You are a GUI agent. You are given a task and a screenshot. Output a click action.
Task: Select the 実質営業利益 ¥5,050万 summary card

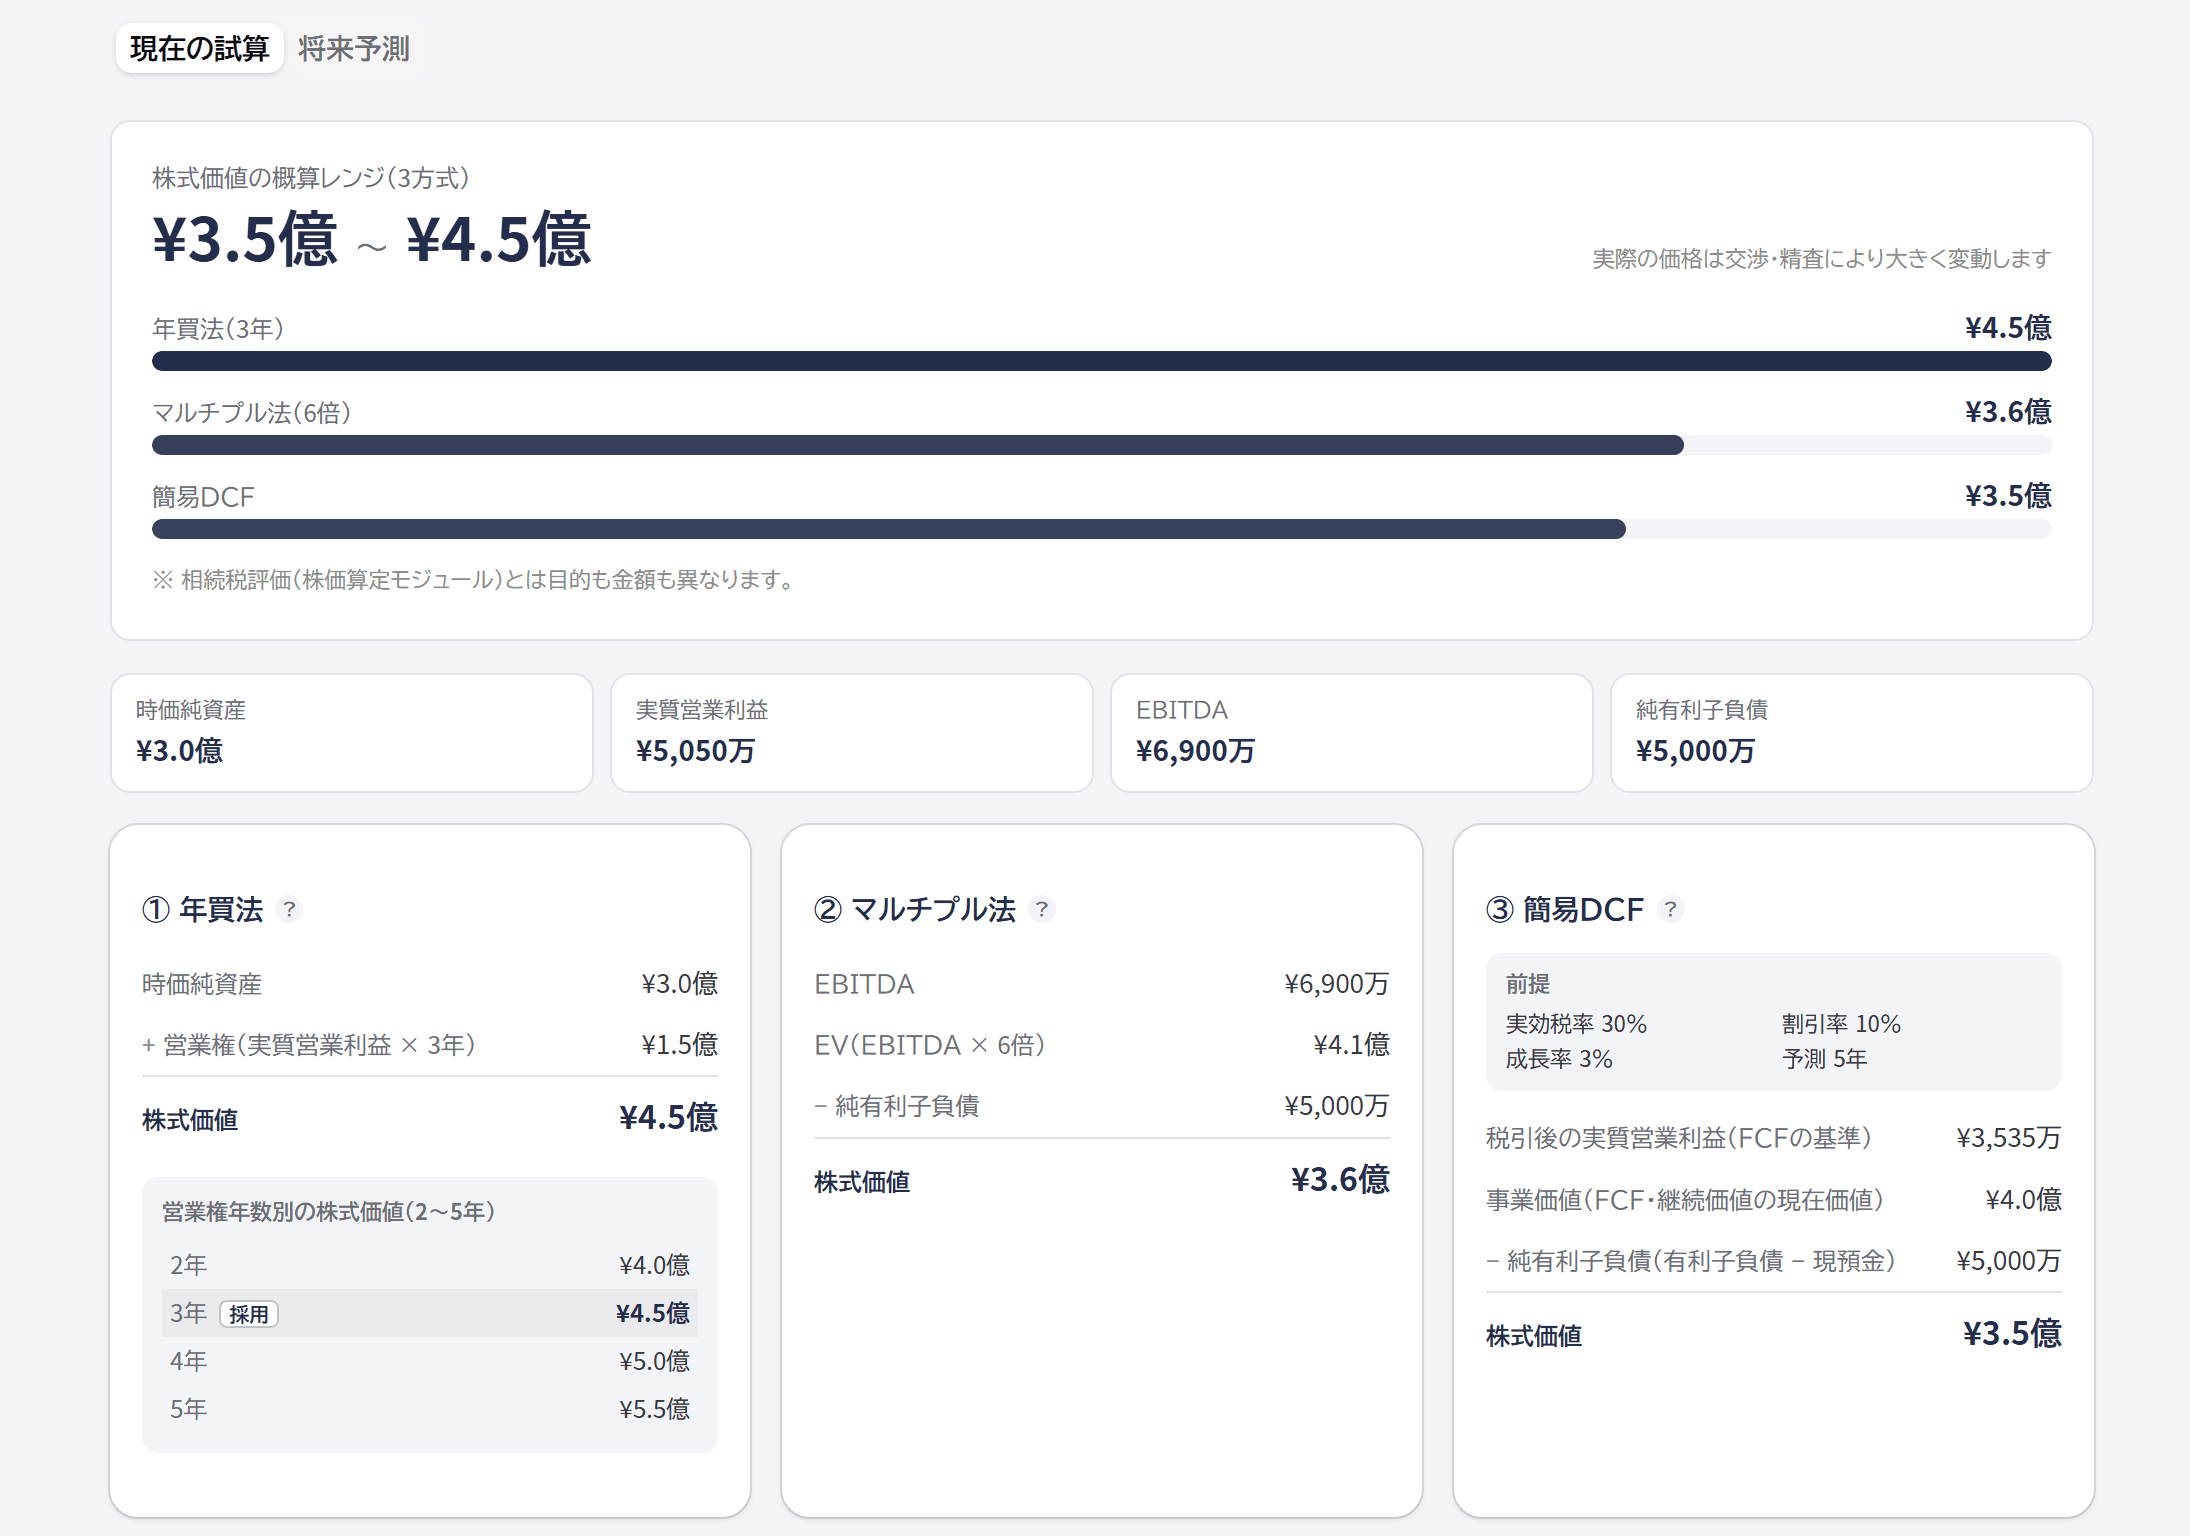pyautogui.click(x=852, y=733)
